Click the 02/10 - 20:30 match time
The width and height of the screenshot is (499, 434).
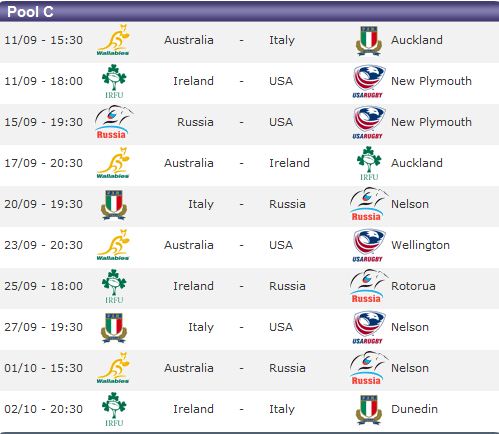tap(43, 409)
